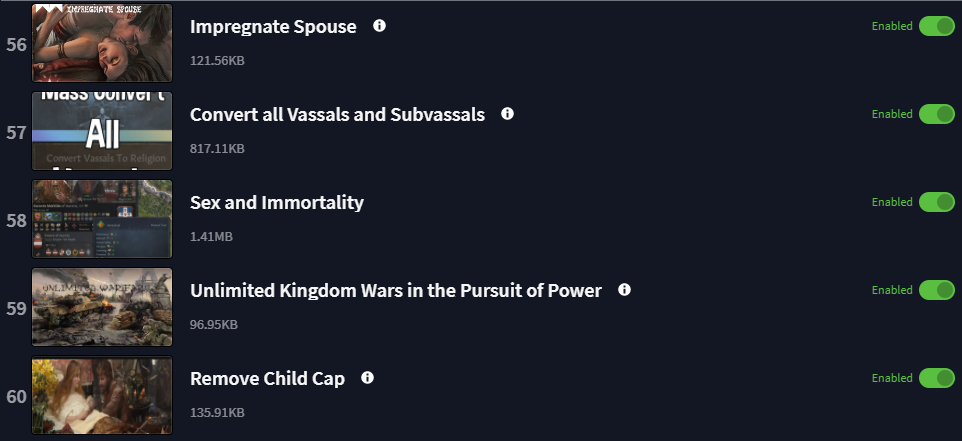Disable the Remove Child Cap toggle

(x=936, y=378)
